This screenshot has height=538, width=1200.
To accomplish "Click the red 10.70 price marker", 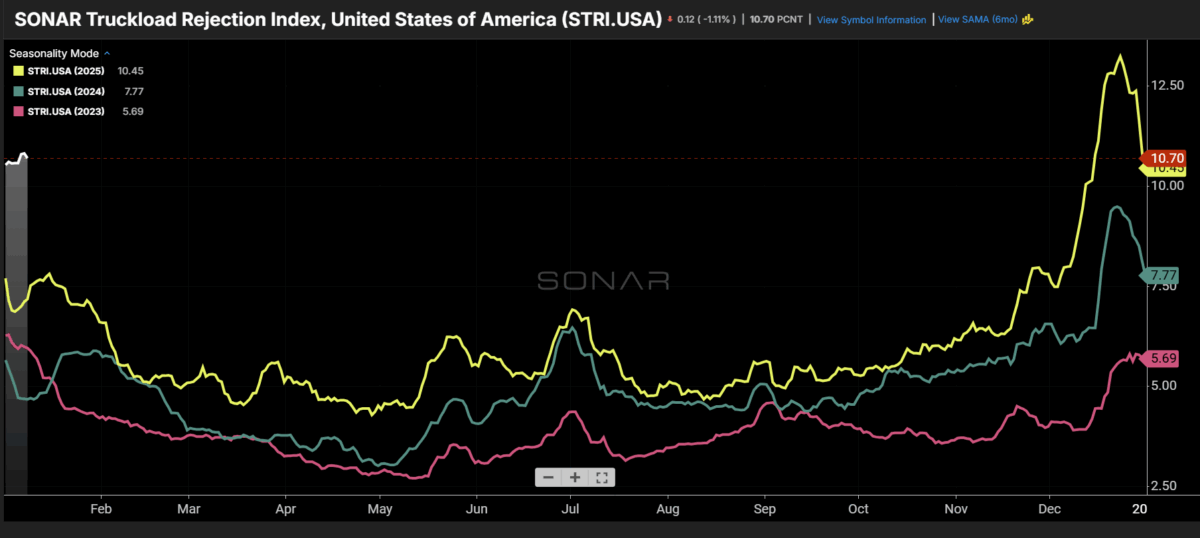I will pos(1166,158).
